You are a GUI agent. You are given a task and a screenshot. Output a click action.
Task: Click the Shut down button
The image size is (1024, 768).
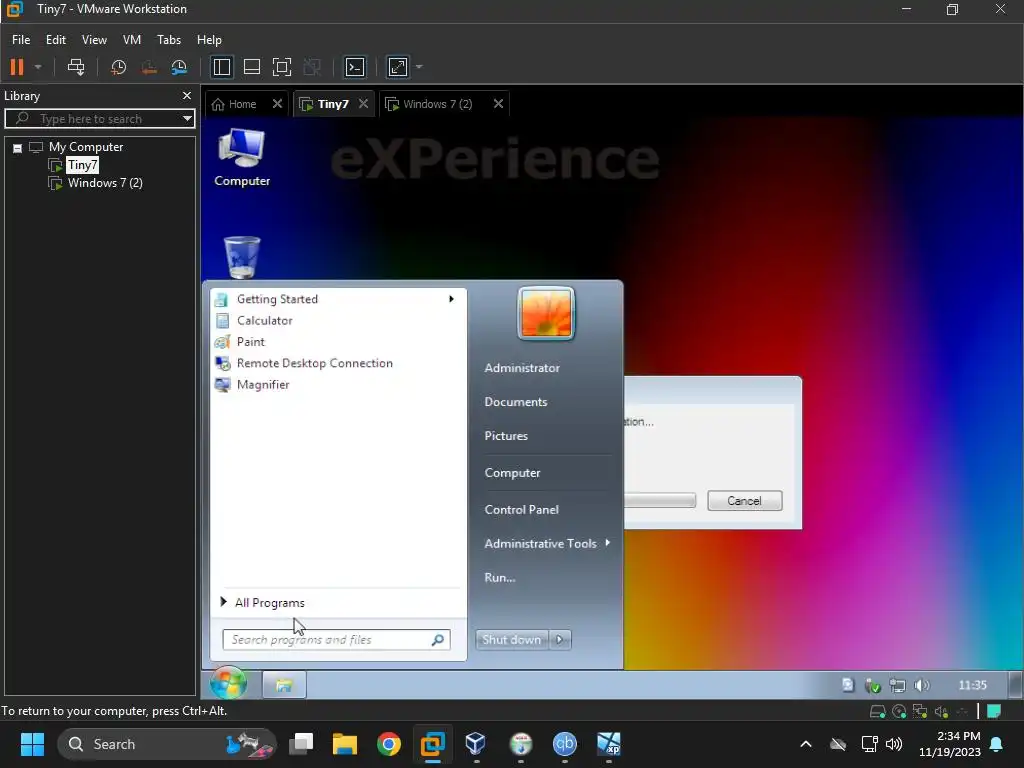512,640
